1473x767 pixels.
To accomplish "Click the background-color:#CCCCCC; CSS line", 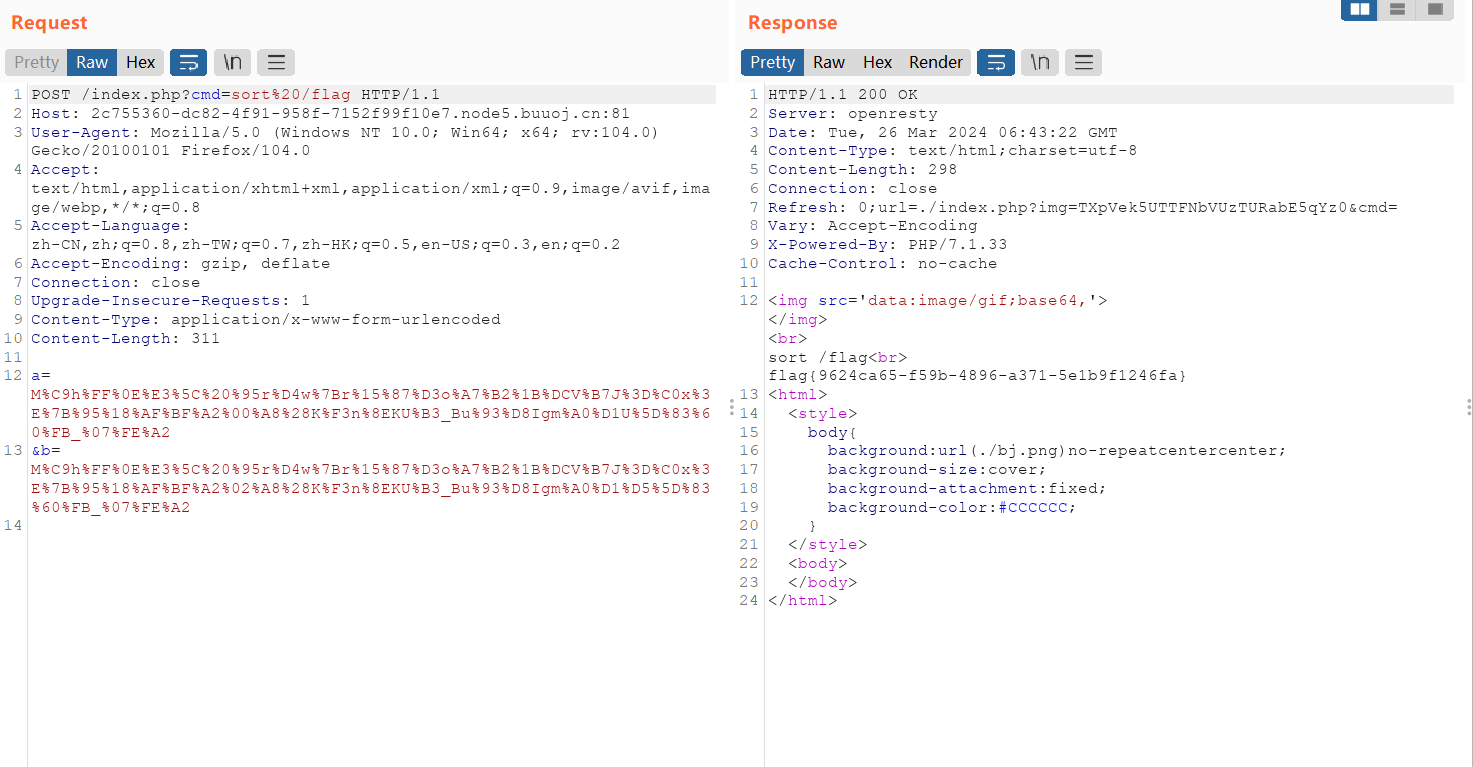I will [951, 508].
